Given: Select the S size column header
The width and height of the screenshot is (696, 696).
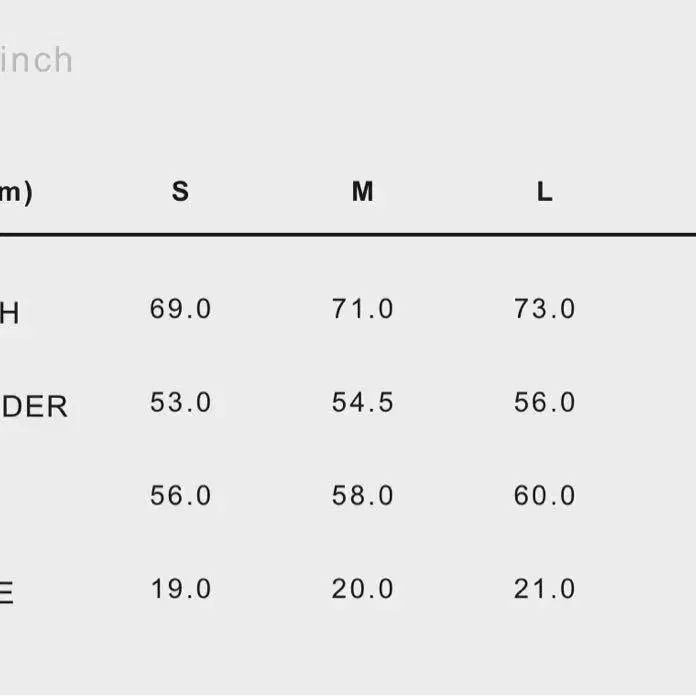Looking at the screenshot, I should [x=180, y=191].
